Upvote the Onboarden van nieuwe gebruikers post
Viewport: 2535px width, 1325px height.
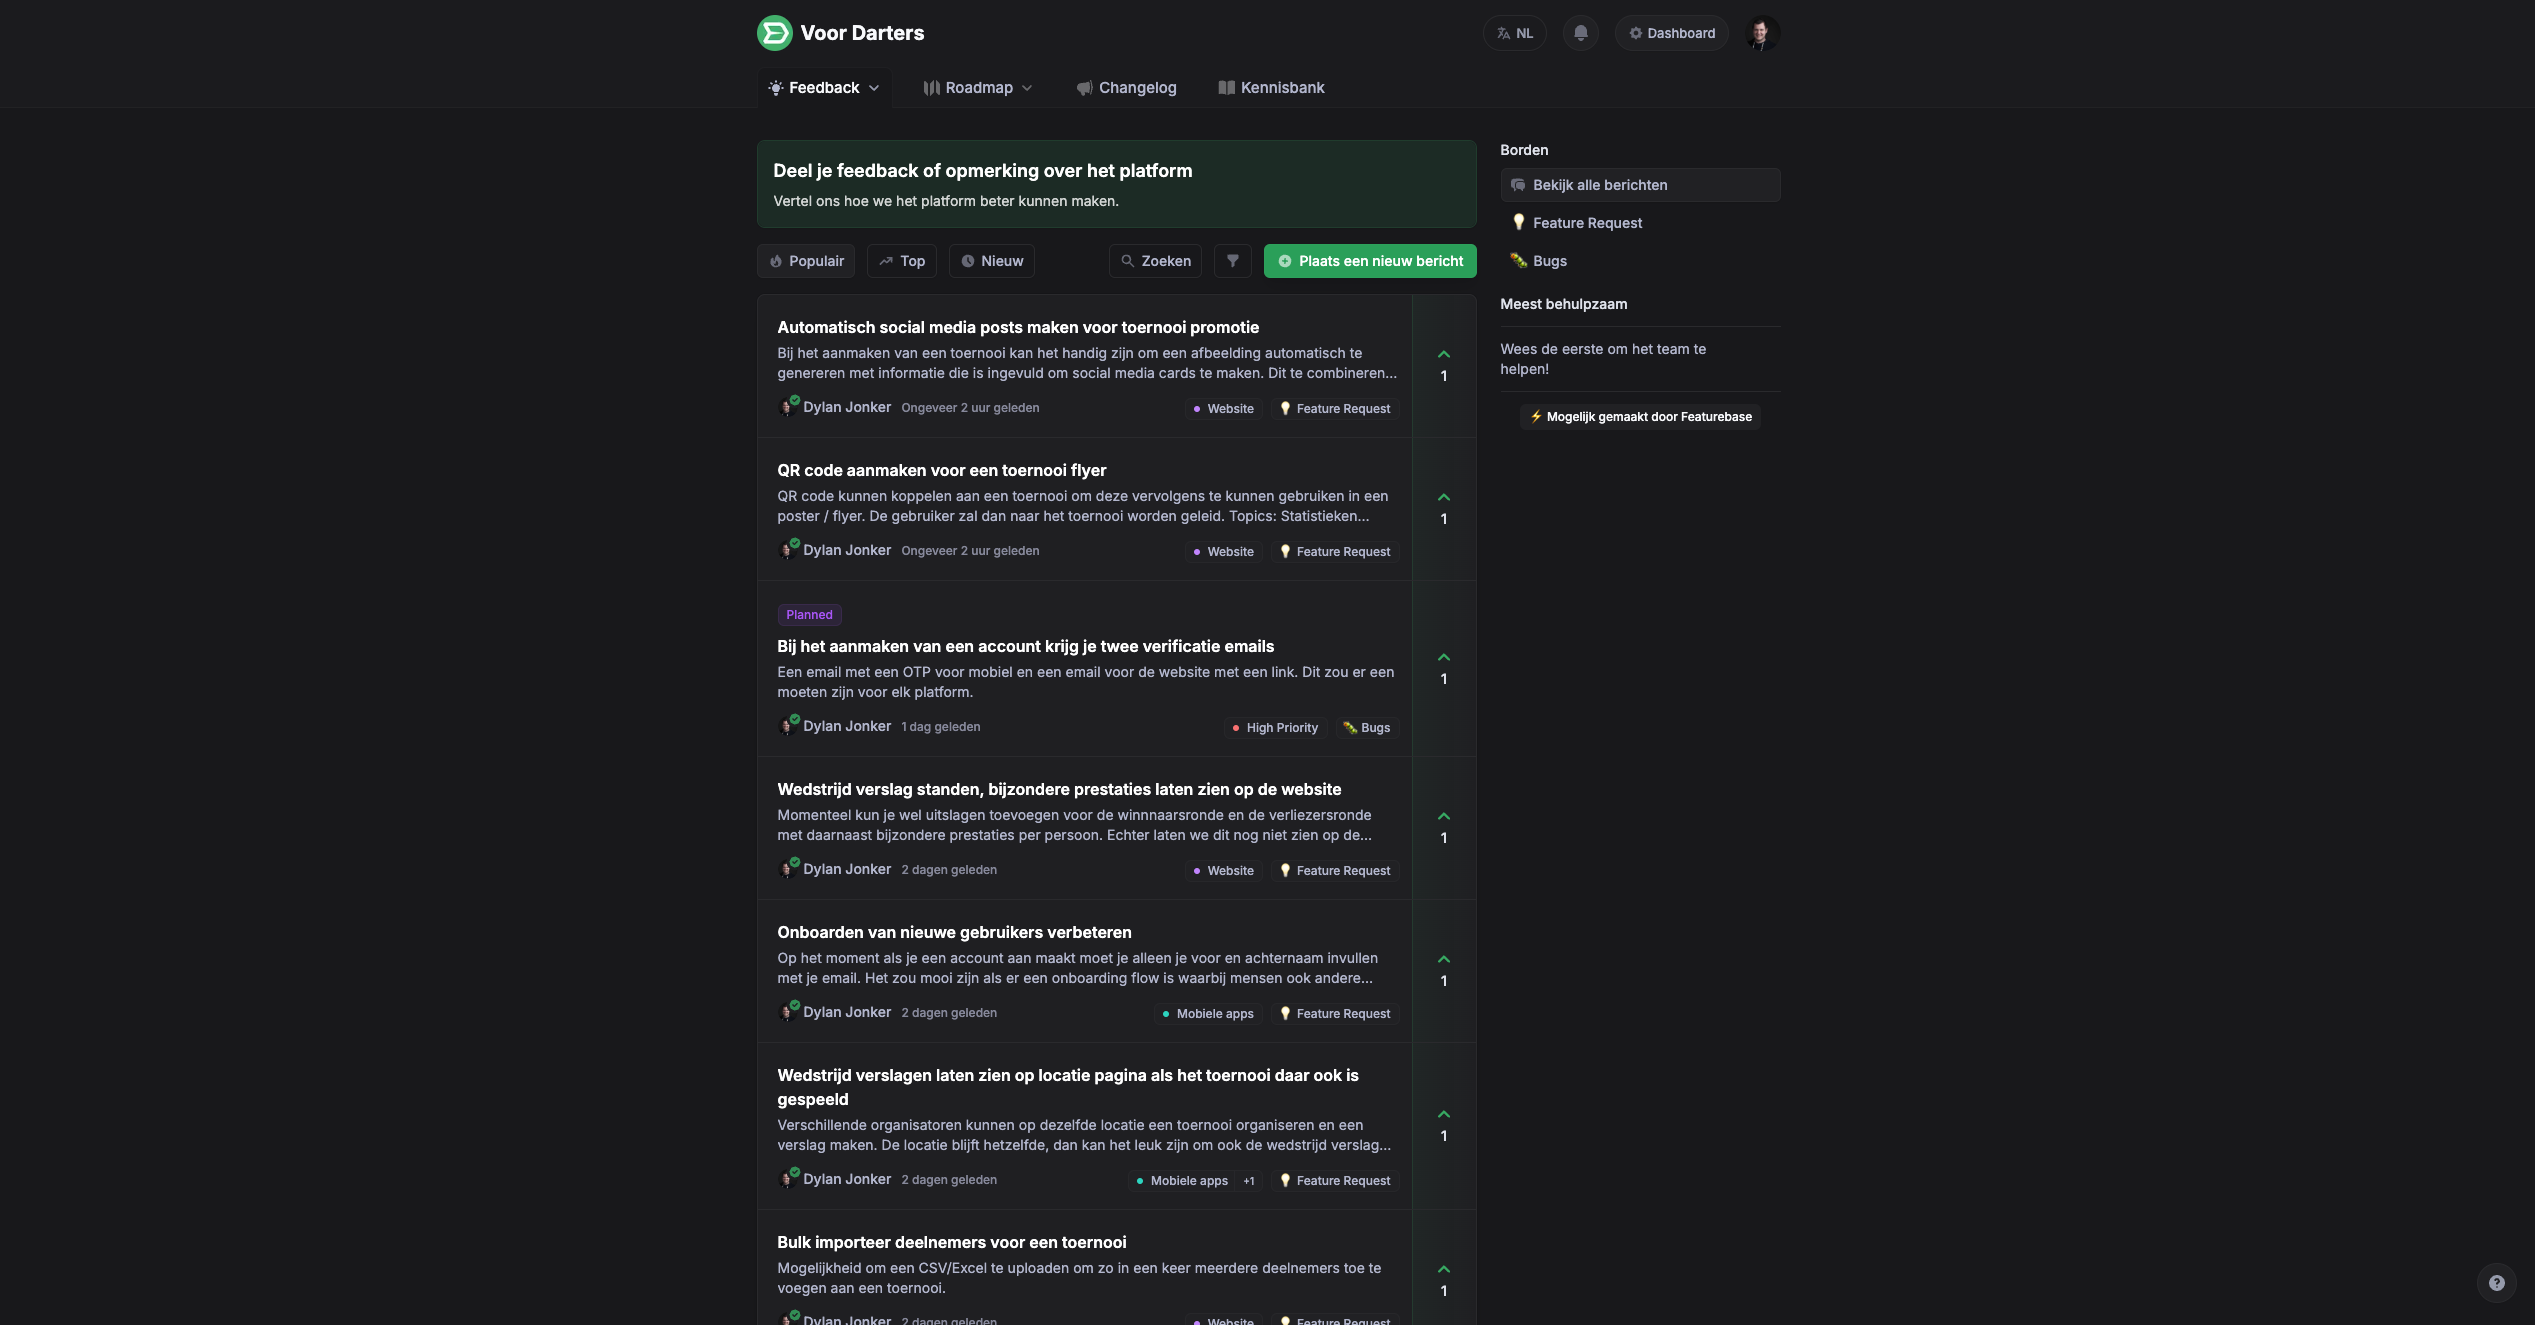coord(1443,960)
